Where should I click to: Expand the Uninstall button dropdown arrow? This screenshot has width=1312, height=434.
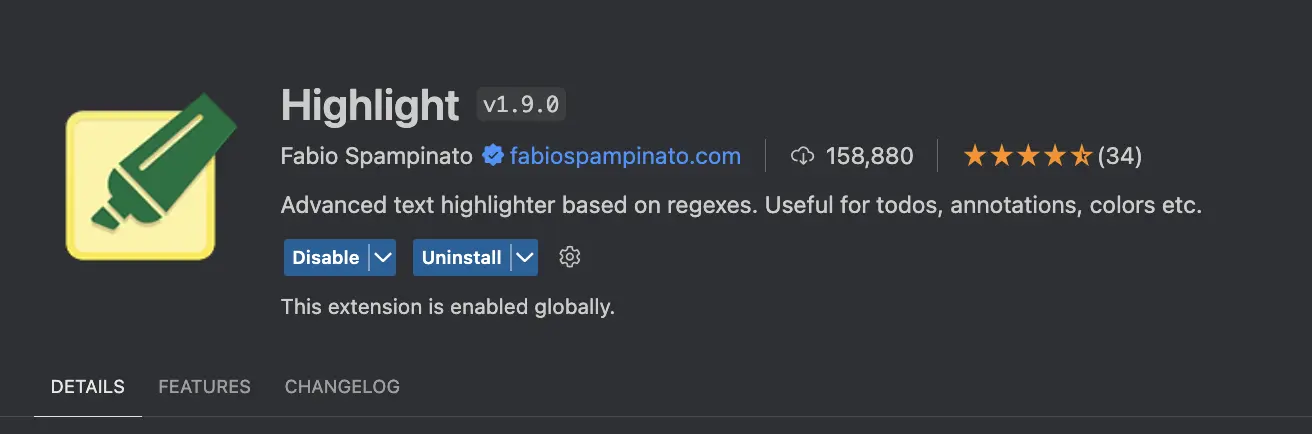click(524, 257)
